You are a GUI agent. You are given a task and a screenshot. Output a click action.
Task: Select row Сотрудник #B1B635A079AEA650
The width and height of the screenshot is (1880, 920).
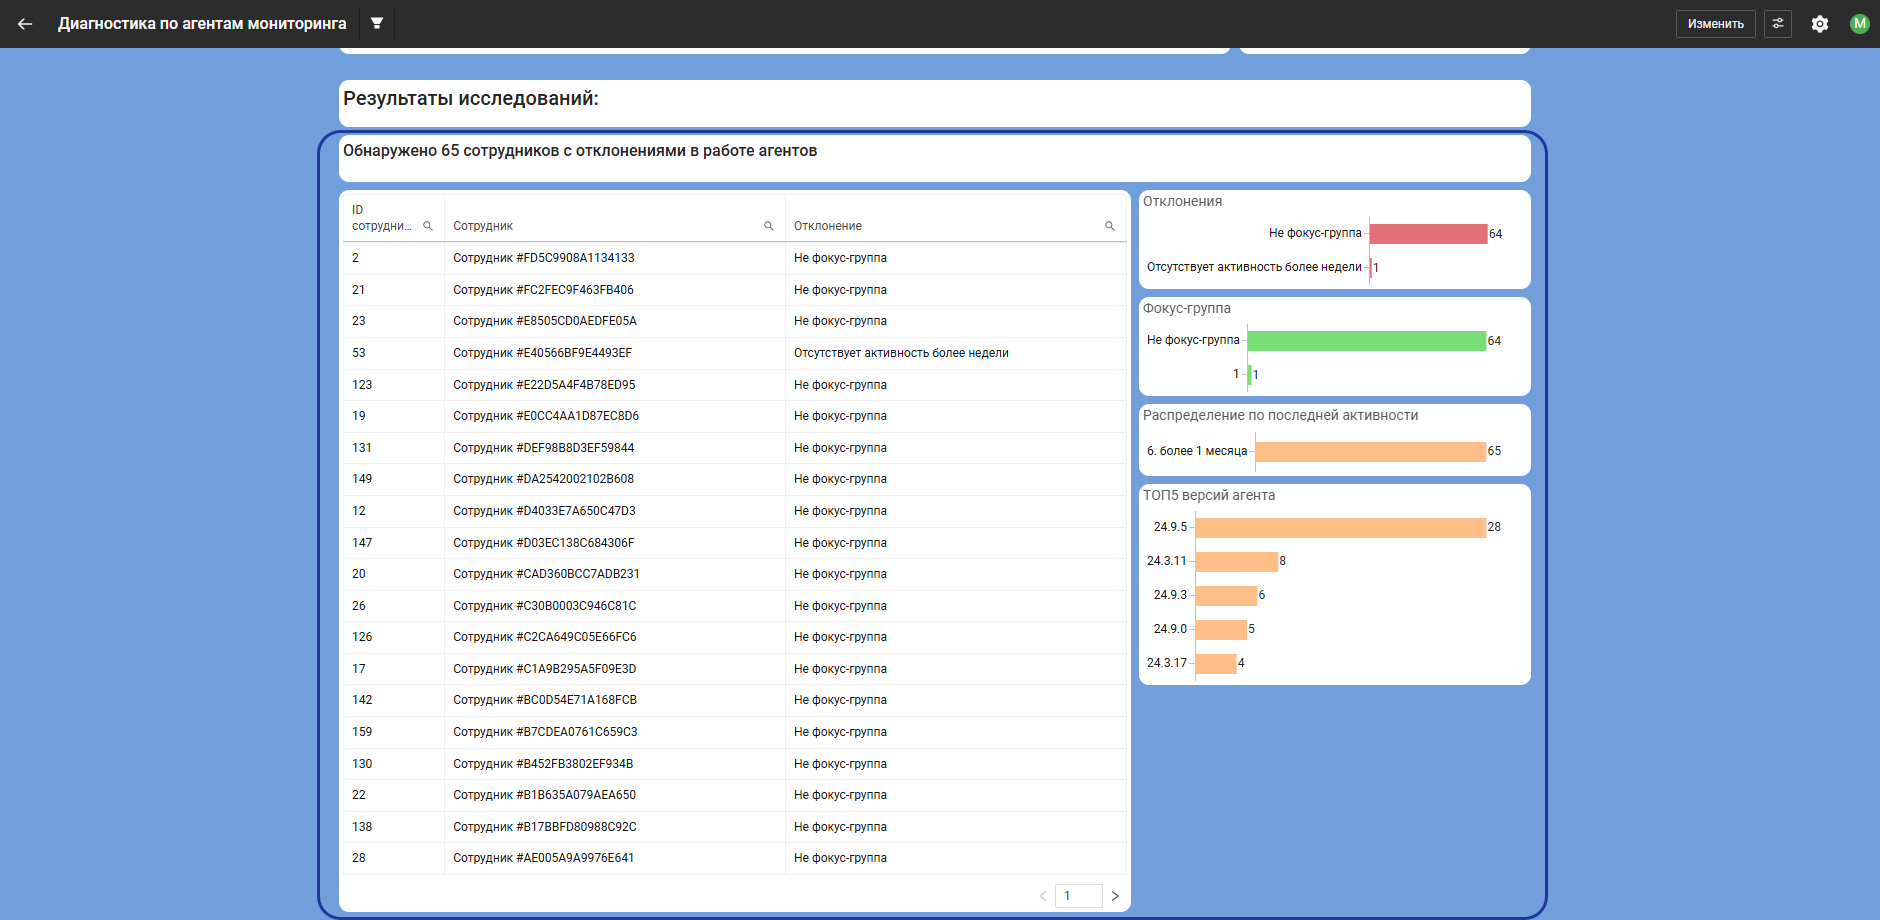pyautogui.click(x=735, y=795)
